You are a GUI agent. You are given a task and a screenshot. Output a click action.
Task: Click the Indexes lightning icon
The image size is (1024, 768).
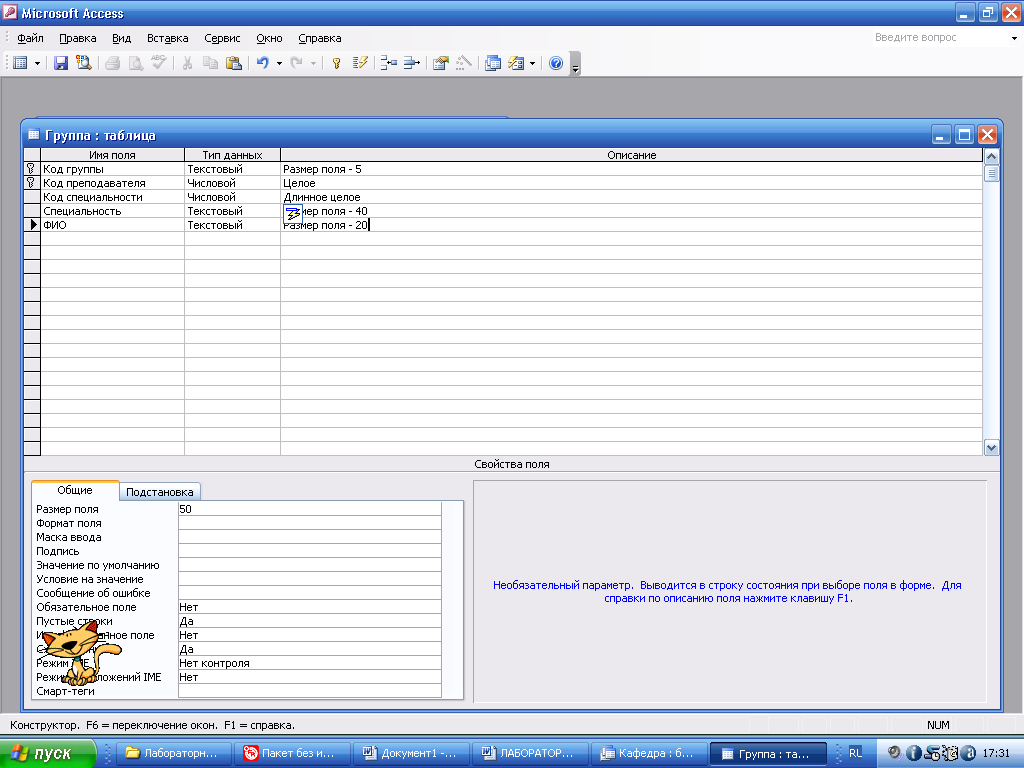point(360,63)
